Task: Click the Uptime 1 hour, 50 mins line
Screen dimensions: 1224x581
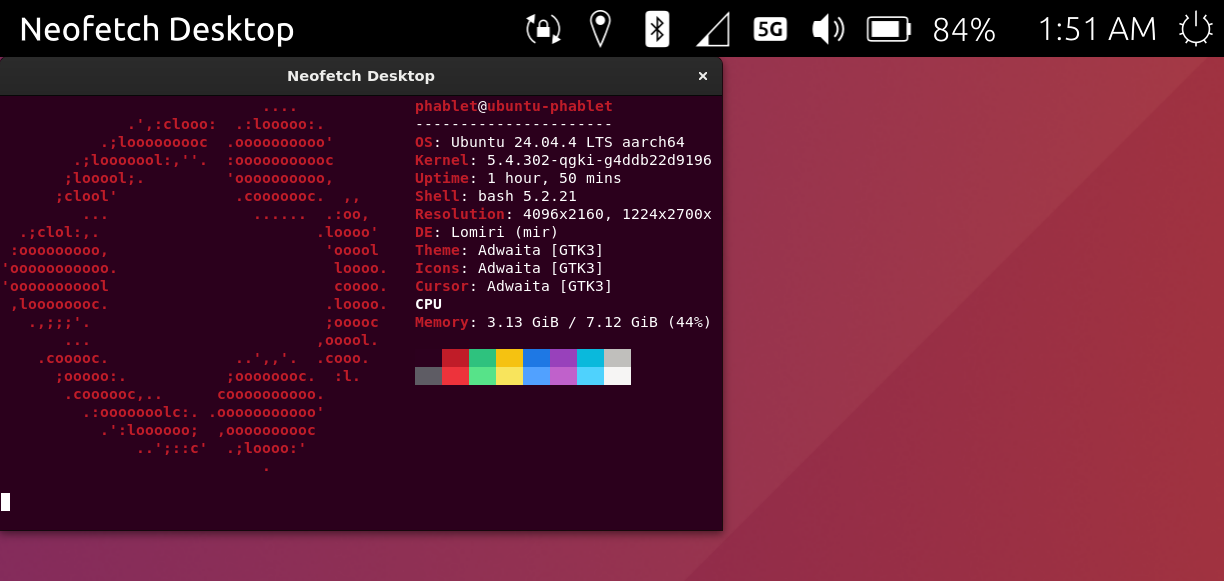Action: pos(518,178)
